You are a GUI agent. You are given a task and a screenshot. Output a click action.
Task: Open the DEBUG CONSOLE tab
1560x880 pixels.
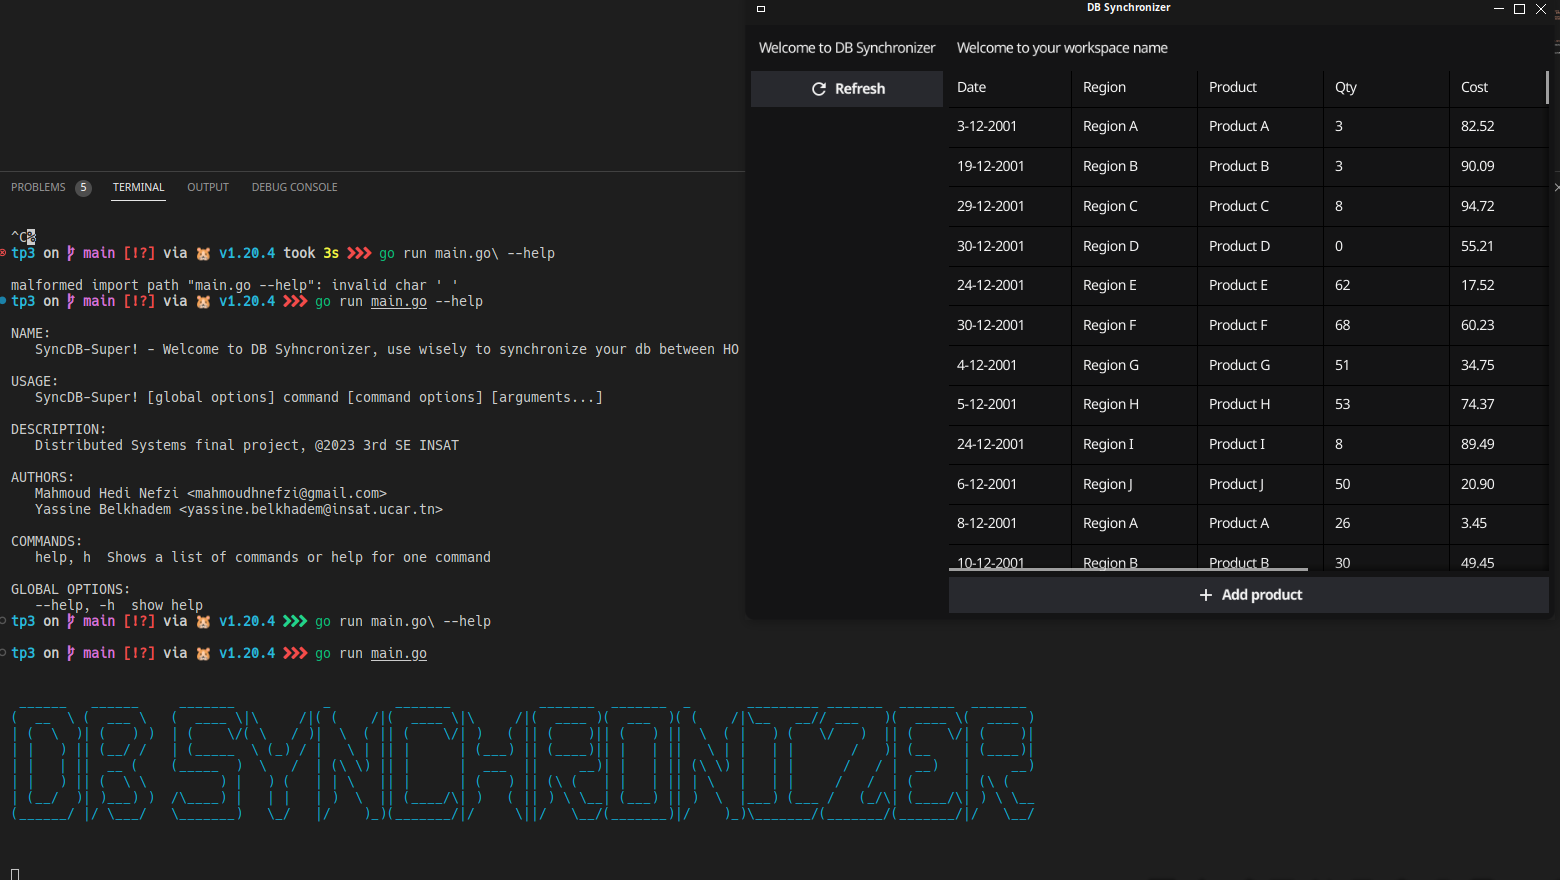click(294, 187)
